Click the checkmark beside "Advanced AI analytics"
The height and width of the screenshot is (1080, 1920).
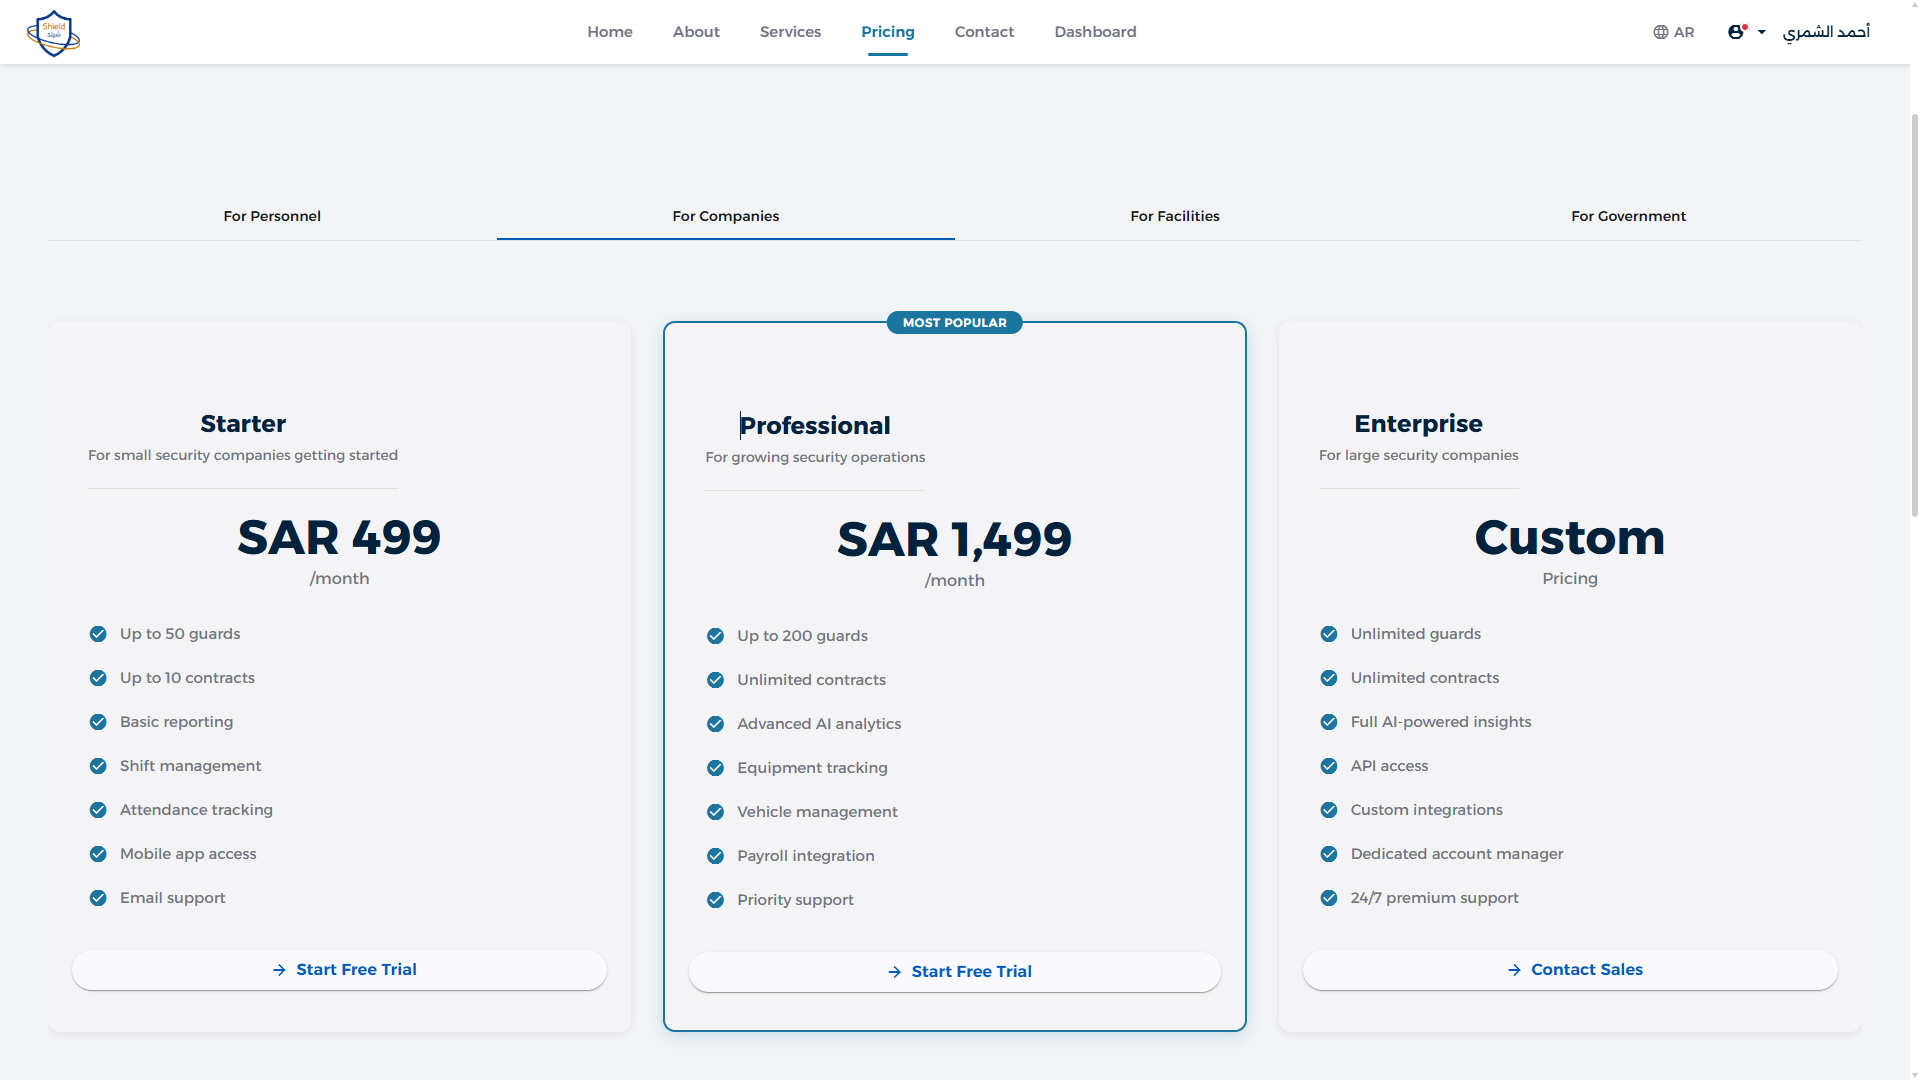click(x=714, y=723)
